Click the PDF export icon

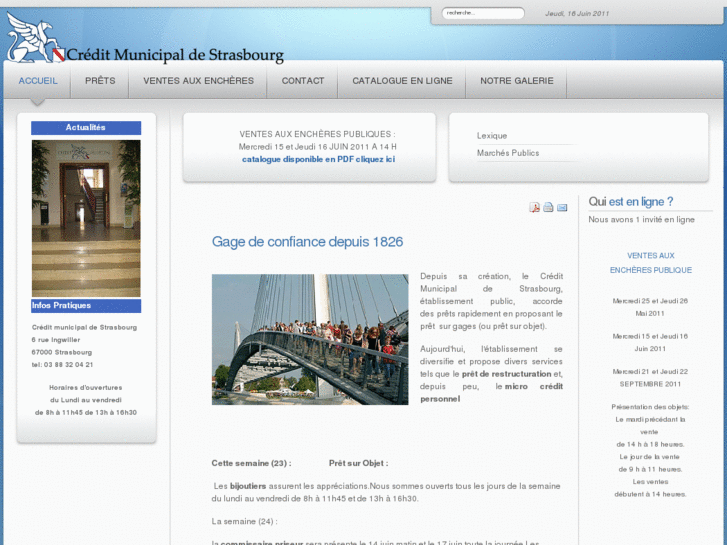[534, 207]
